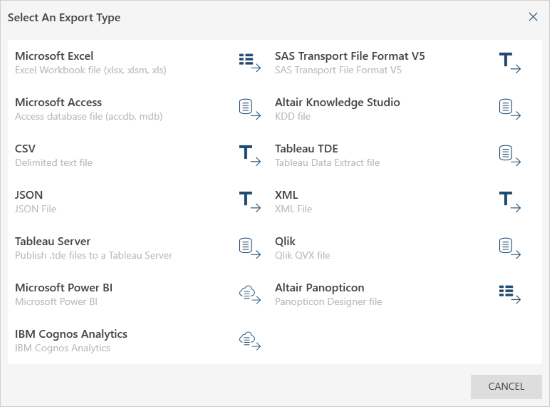Choose Microsoft Excel as export type
The image size is (550, 407).
point(138,63)
